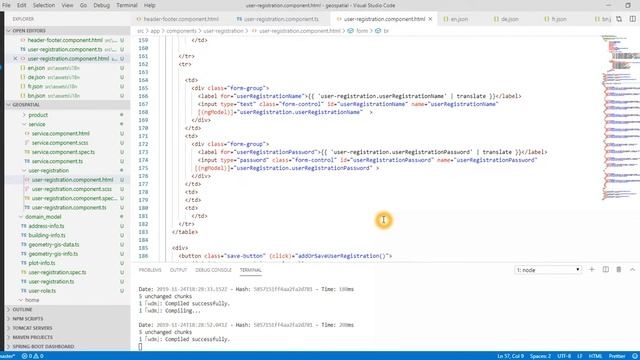Select en.json in Open Editors

36,68
